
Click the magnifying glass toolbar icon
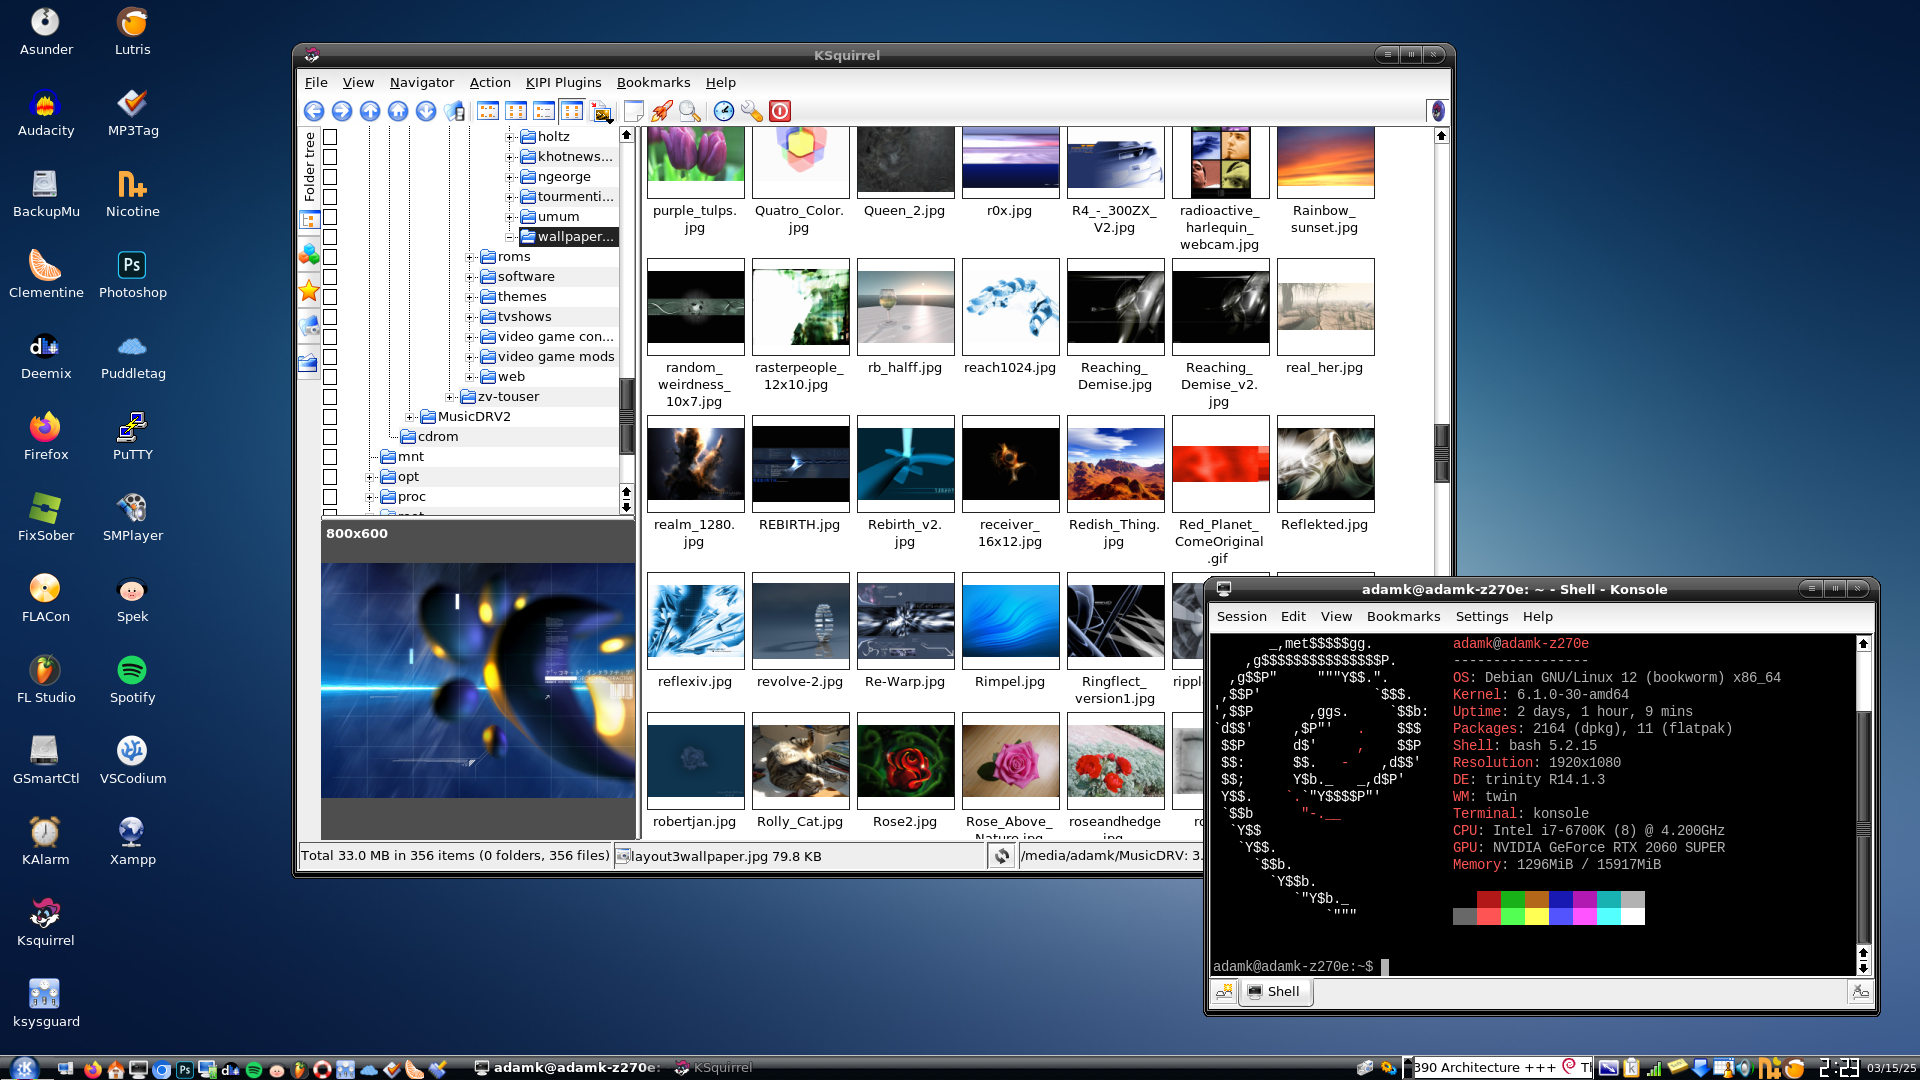pyautogui.click(x=690, y=111)
